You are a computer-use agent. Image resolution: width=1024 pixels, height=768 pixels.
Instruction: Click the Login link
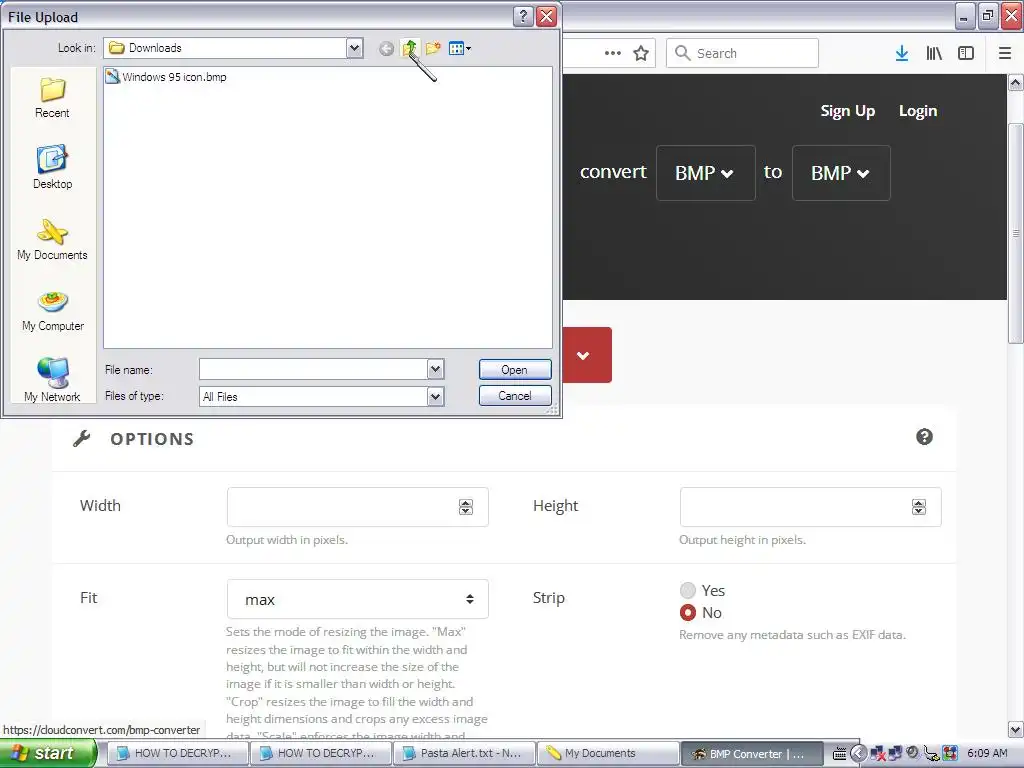(x=918, y=111)
